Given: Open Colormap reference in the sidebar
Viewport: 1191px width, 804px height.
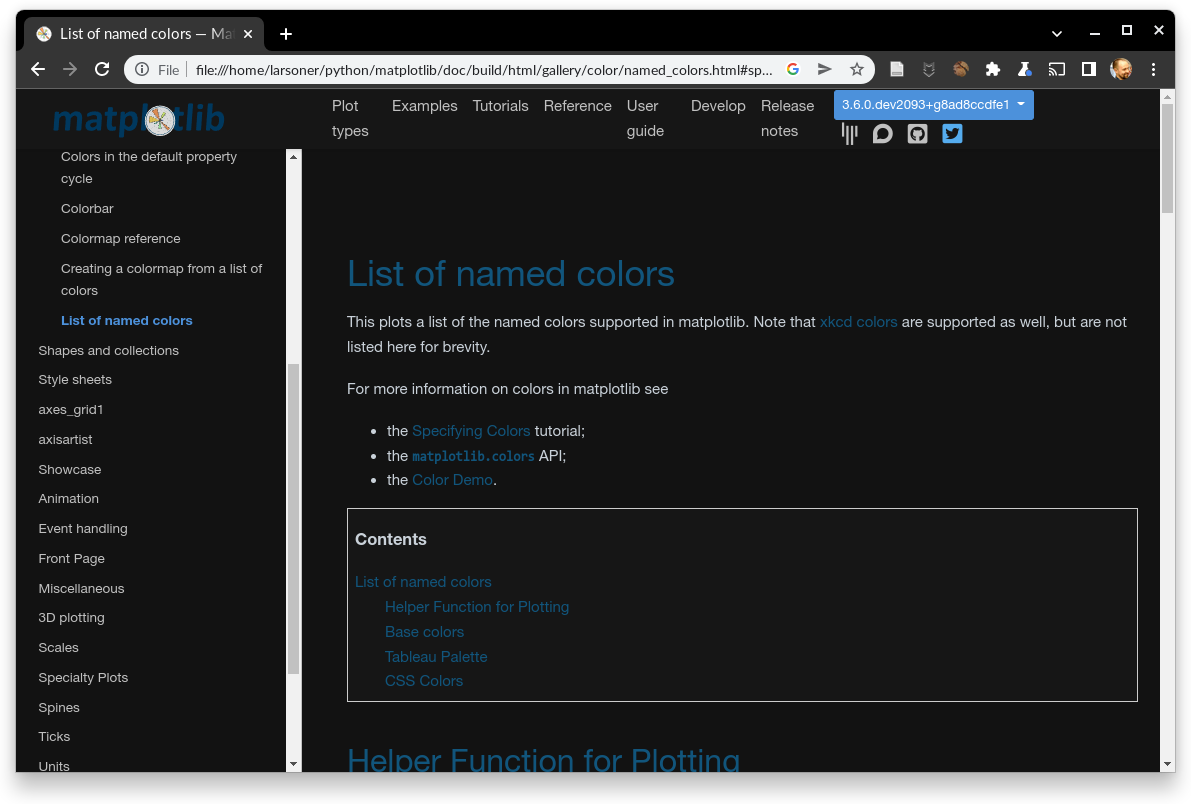Looking at the screenshot, I should pyautogui.click(x=121, y=239).
